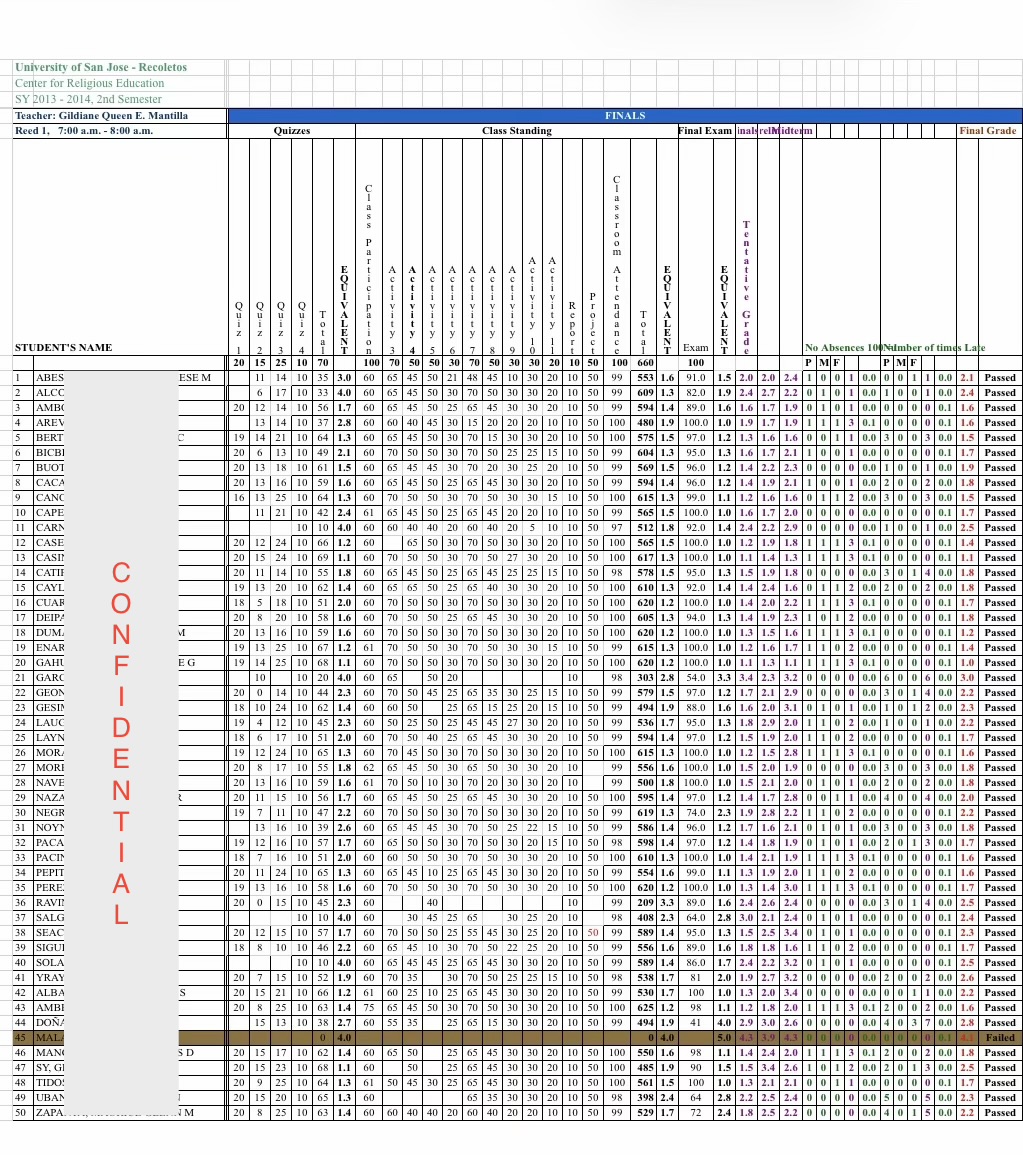1023x1155 pixels.
Task: Click exam score "54.0" in the GARC row
Action: tap(695, 678)
